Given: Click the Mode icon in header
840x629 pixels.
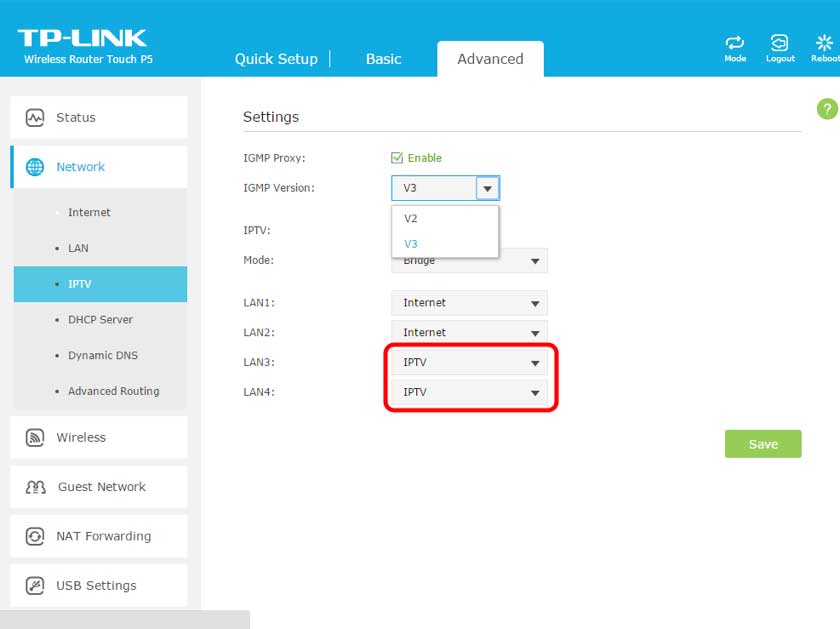Looking at the screenshot, I should pyautogui.click(x=735, y=44).
